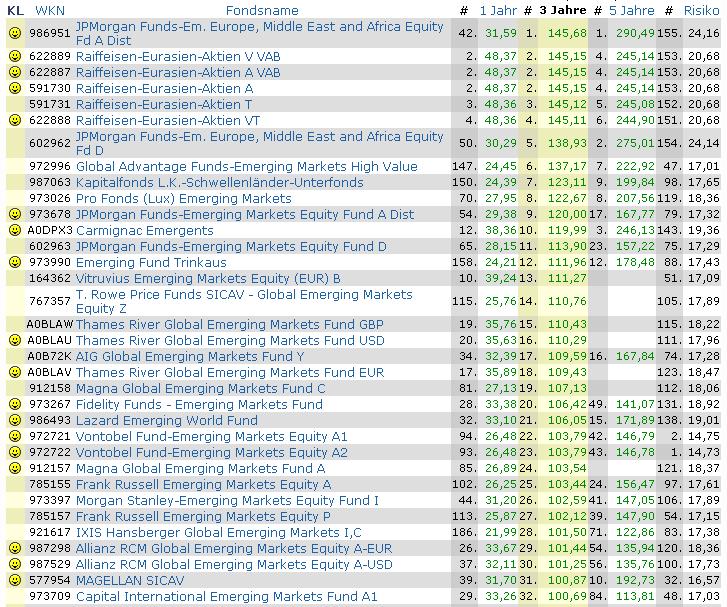Click smiley icon for MAGELLAN SICAV

pyautogui.click(x=15, y=580)
